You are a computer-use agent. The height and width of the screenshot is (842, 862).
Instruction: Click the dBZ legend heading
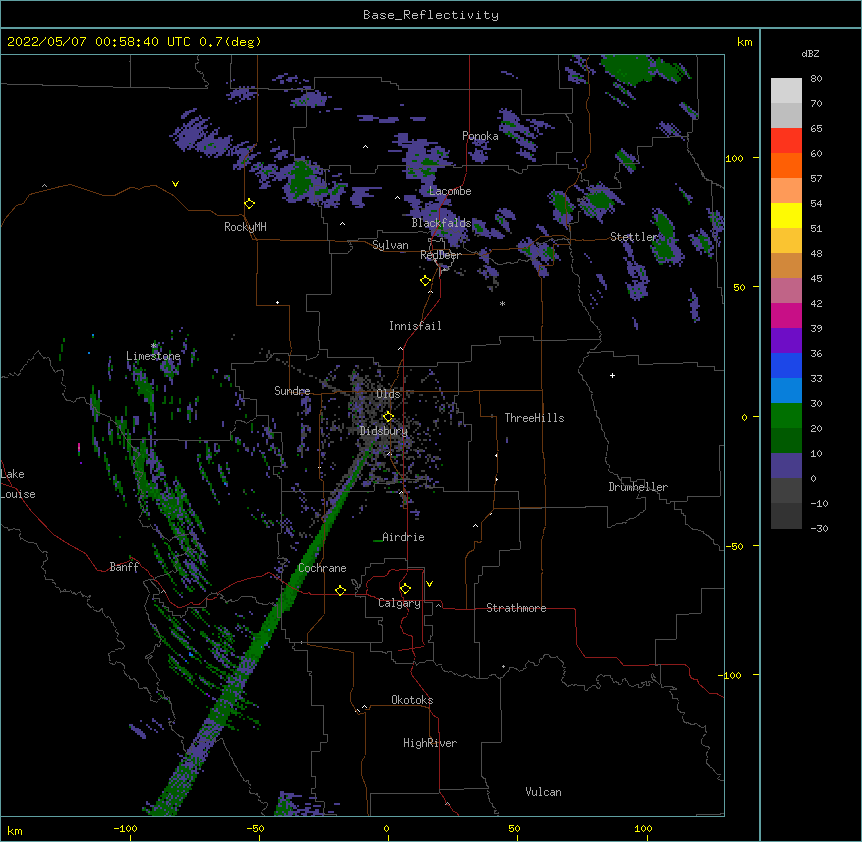pos(810,54)
